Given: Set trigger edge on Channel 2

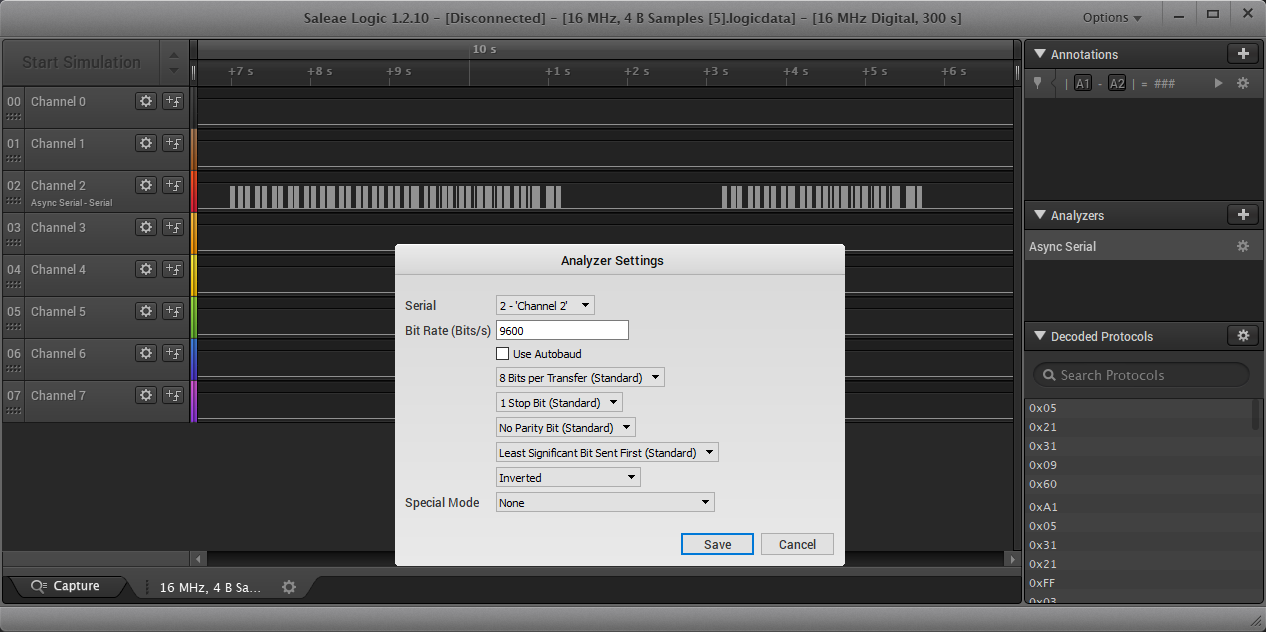Looking at the screenshot, I should pos(173,185).
